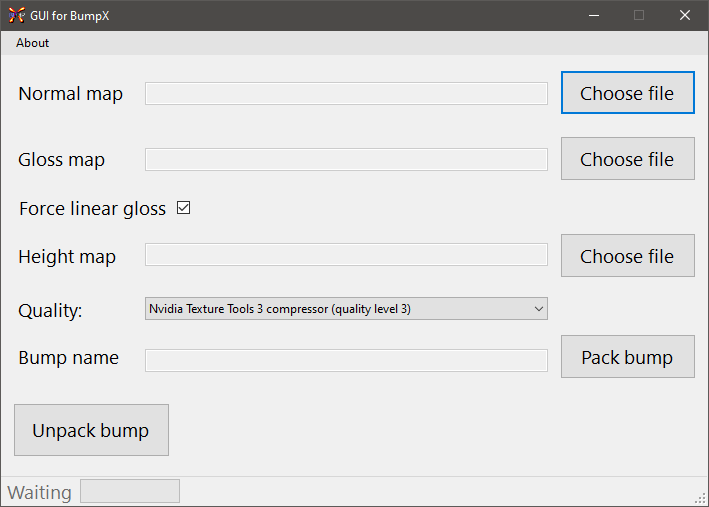The height and width of the screenshot is (507, 709).
Task: Click the Waiting status text
Action: (40, 492)
